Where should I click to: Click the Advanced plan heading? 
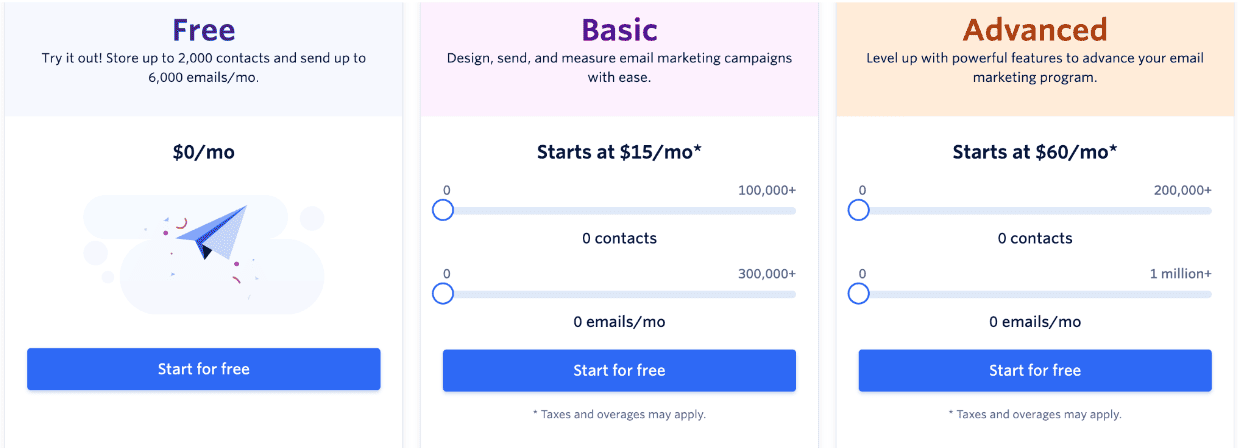coord(1035,28)
